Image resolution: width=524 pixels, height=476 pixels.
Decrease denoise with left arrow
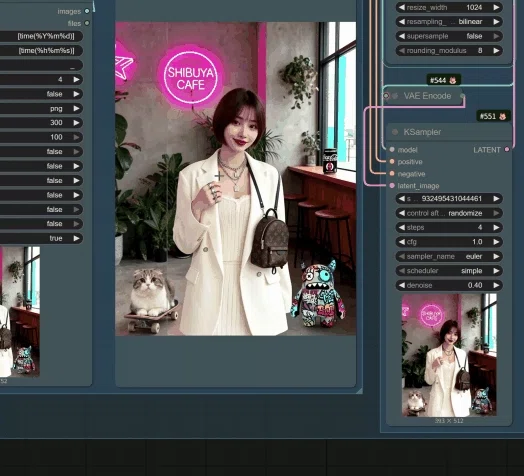tap(402, 285)
